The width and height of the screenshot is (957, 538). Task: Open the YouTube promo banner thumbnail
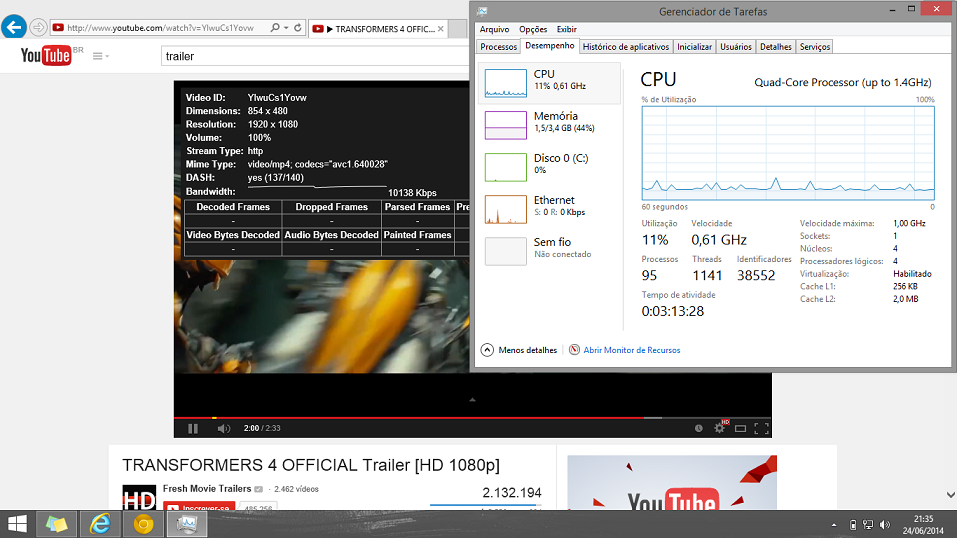point(672,482)
